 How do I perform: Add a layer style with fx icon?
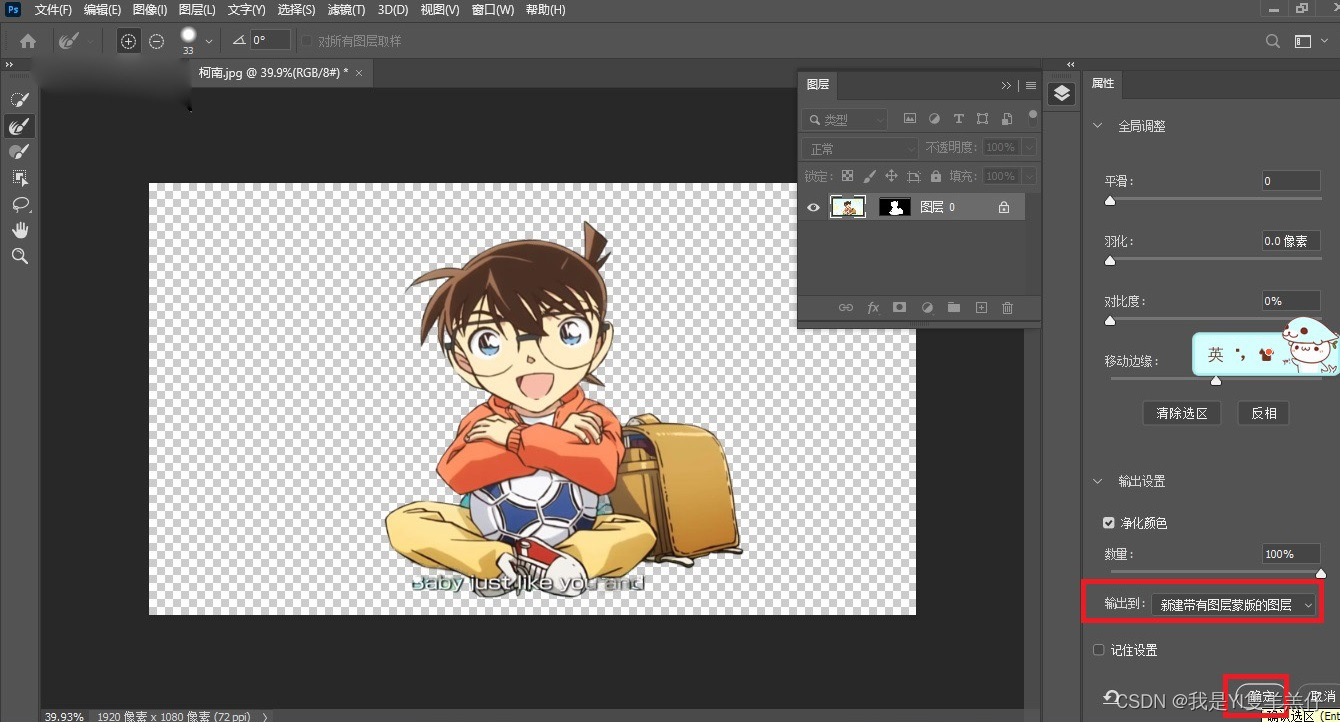[872, 308]
